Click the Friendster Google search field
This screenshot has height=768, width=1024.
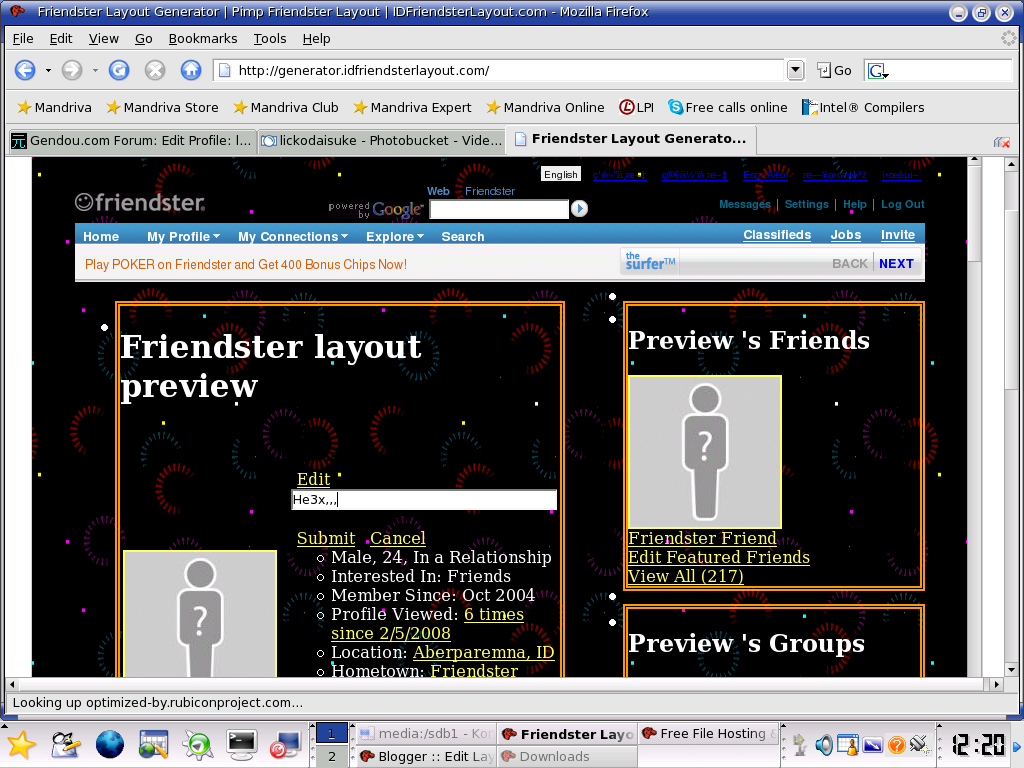(x=499, y=209)
